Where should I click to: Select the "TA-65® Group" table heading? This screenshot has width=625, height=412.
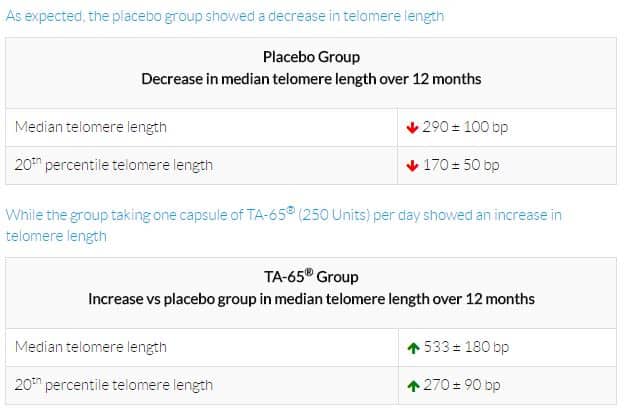coord(311,277)
